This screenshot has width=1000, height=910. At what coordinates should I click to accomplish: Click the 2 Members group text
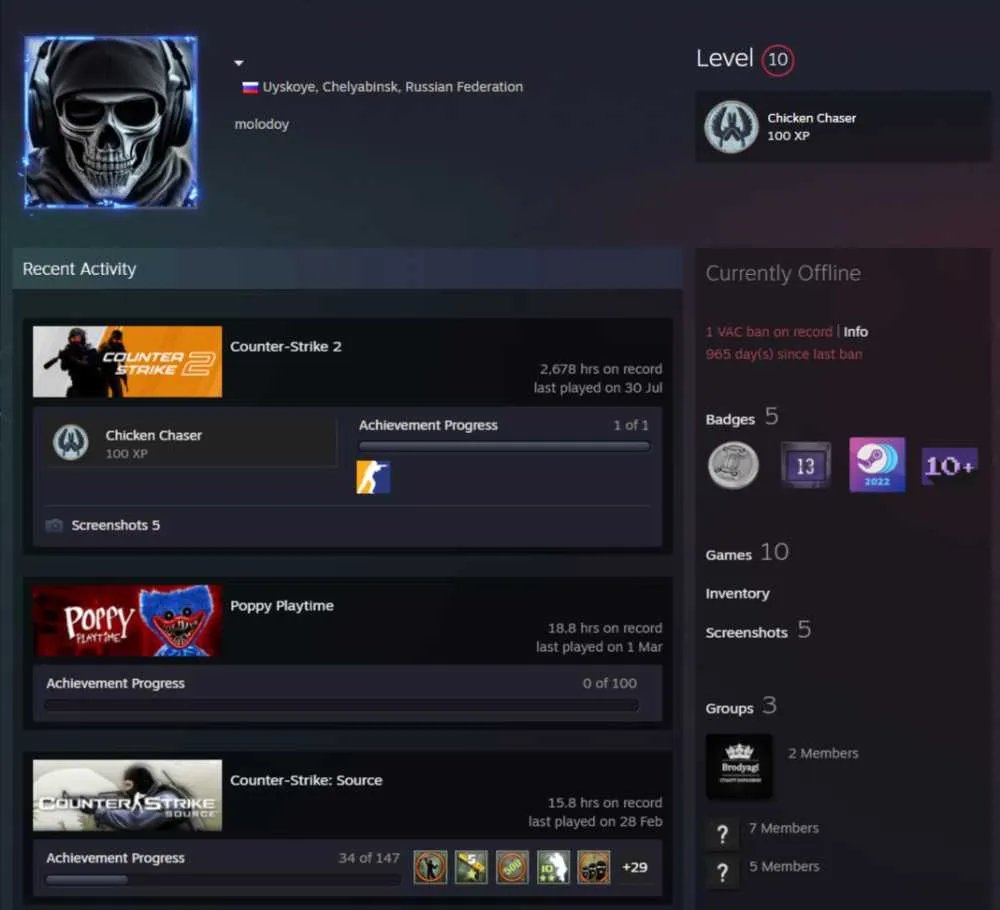pyautogui.click(x=823, y=754)
